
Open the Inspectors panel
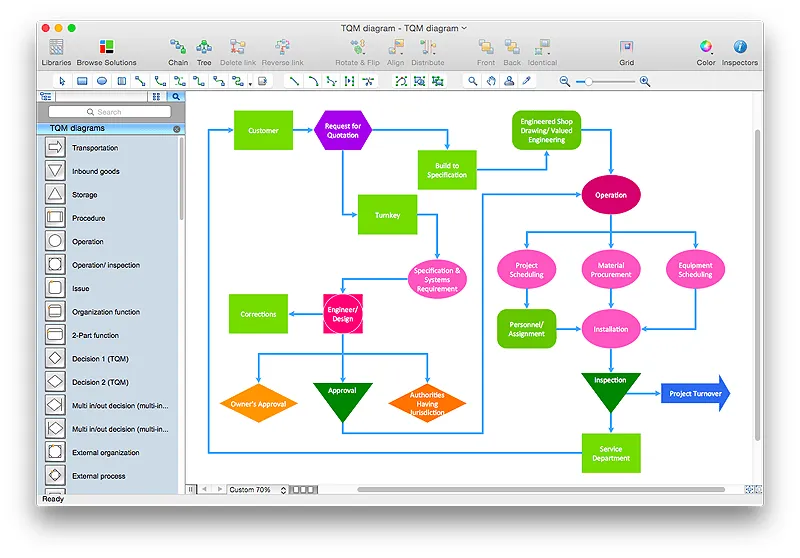(x=740, y=53)
